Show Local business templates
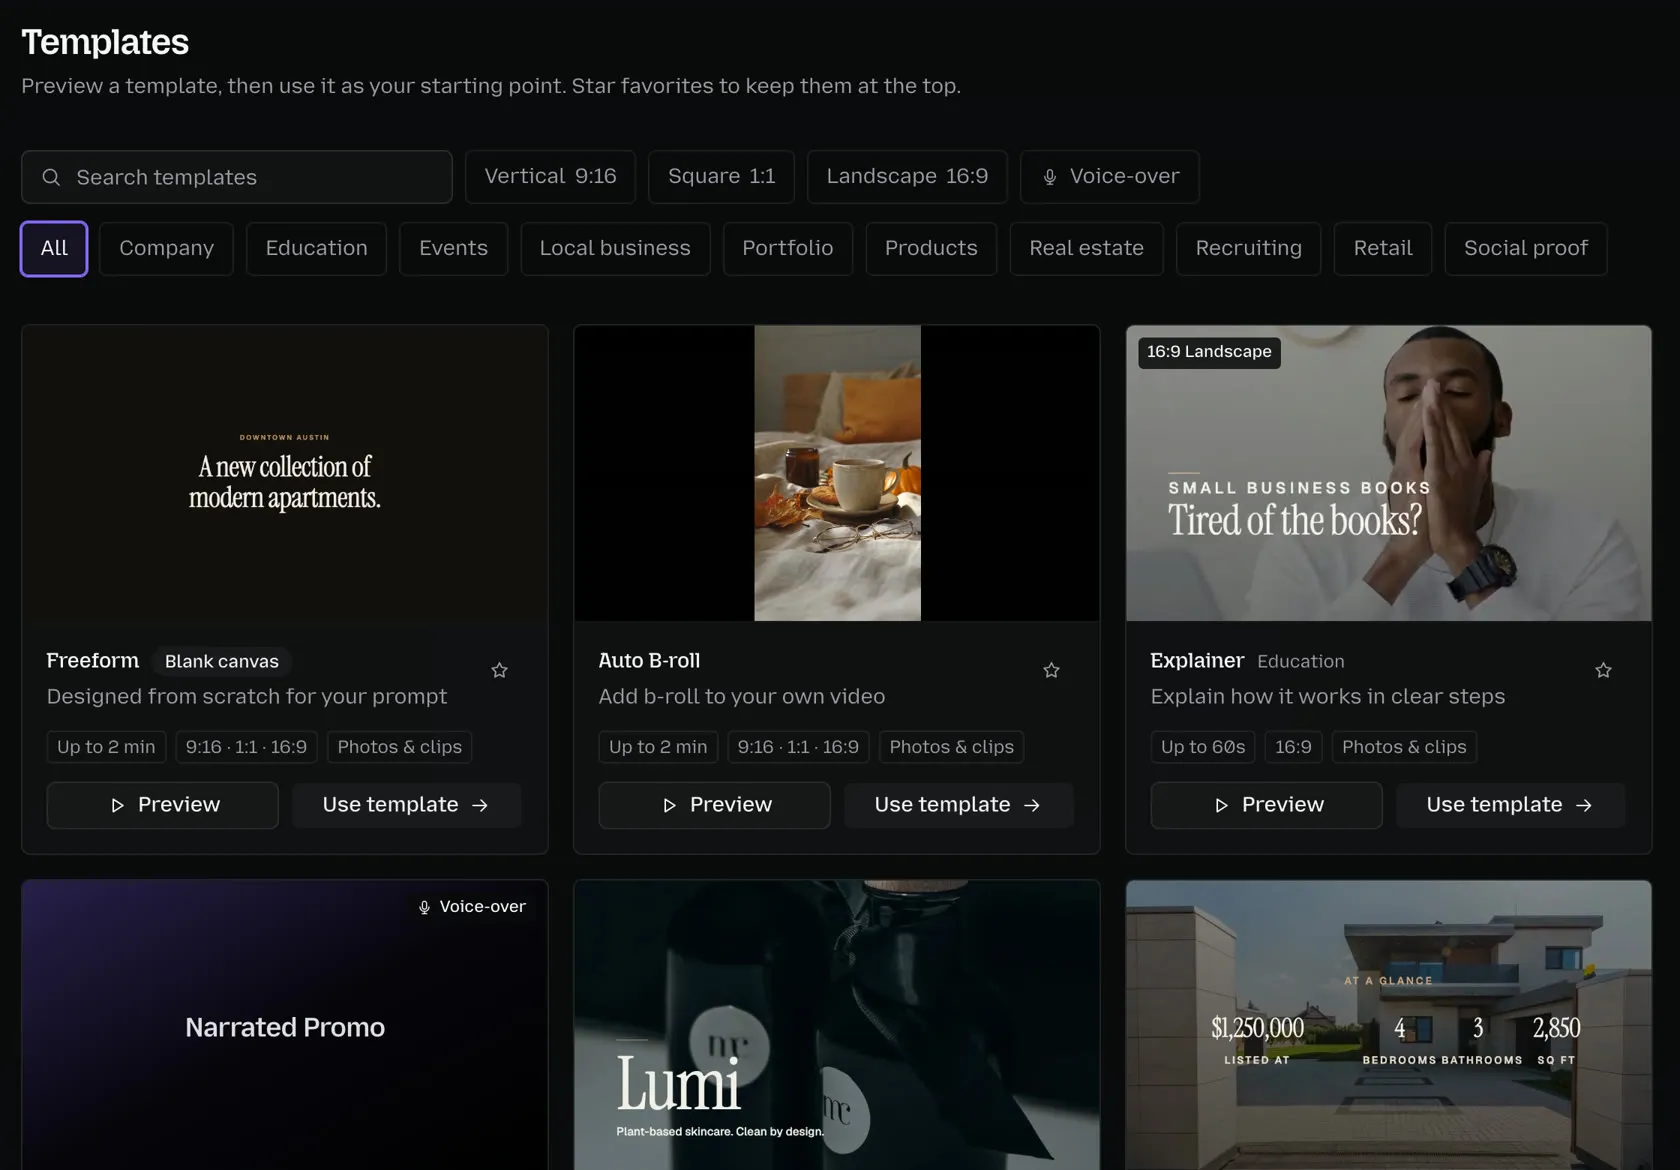The height and width of the screenshot is (1170, 1680). (x=615, y=248)
